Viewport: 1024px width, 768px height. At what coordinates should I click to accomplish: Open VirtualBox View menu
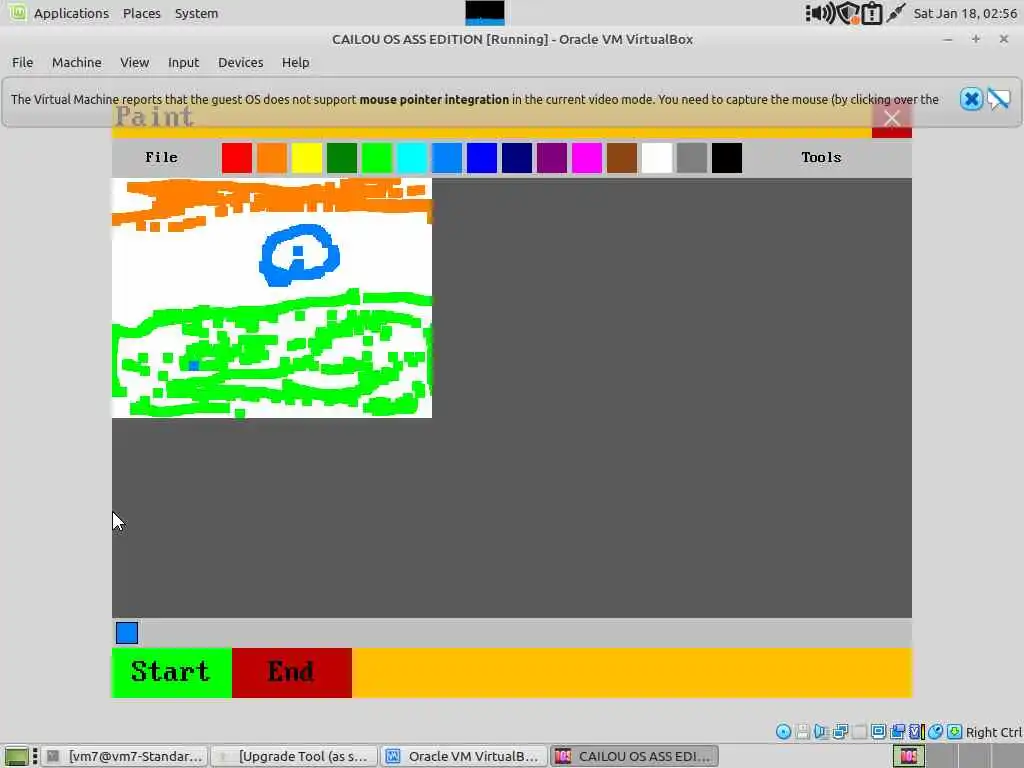pyautogui.click(x=135, y=63)
